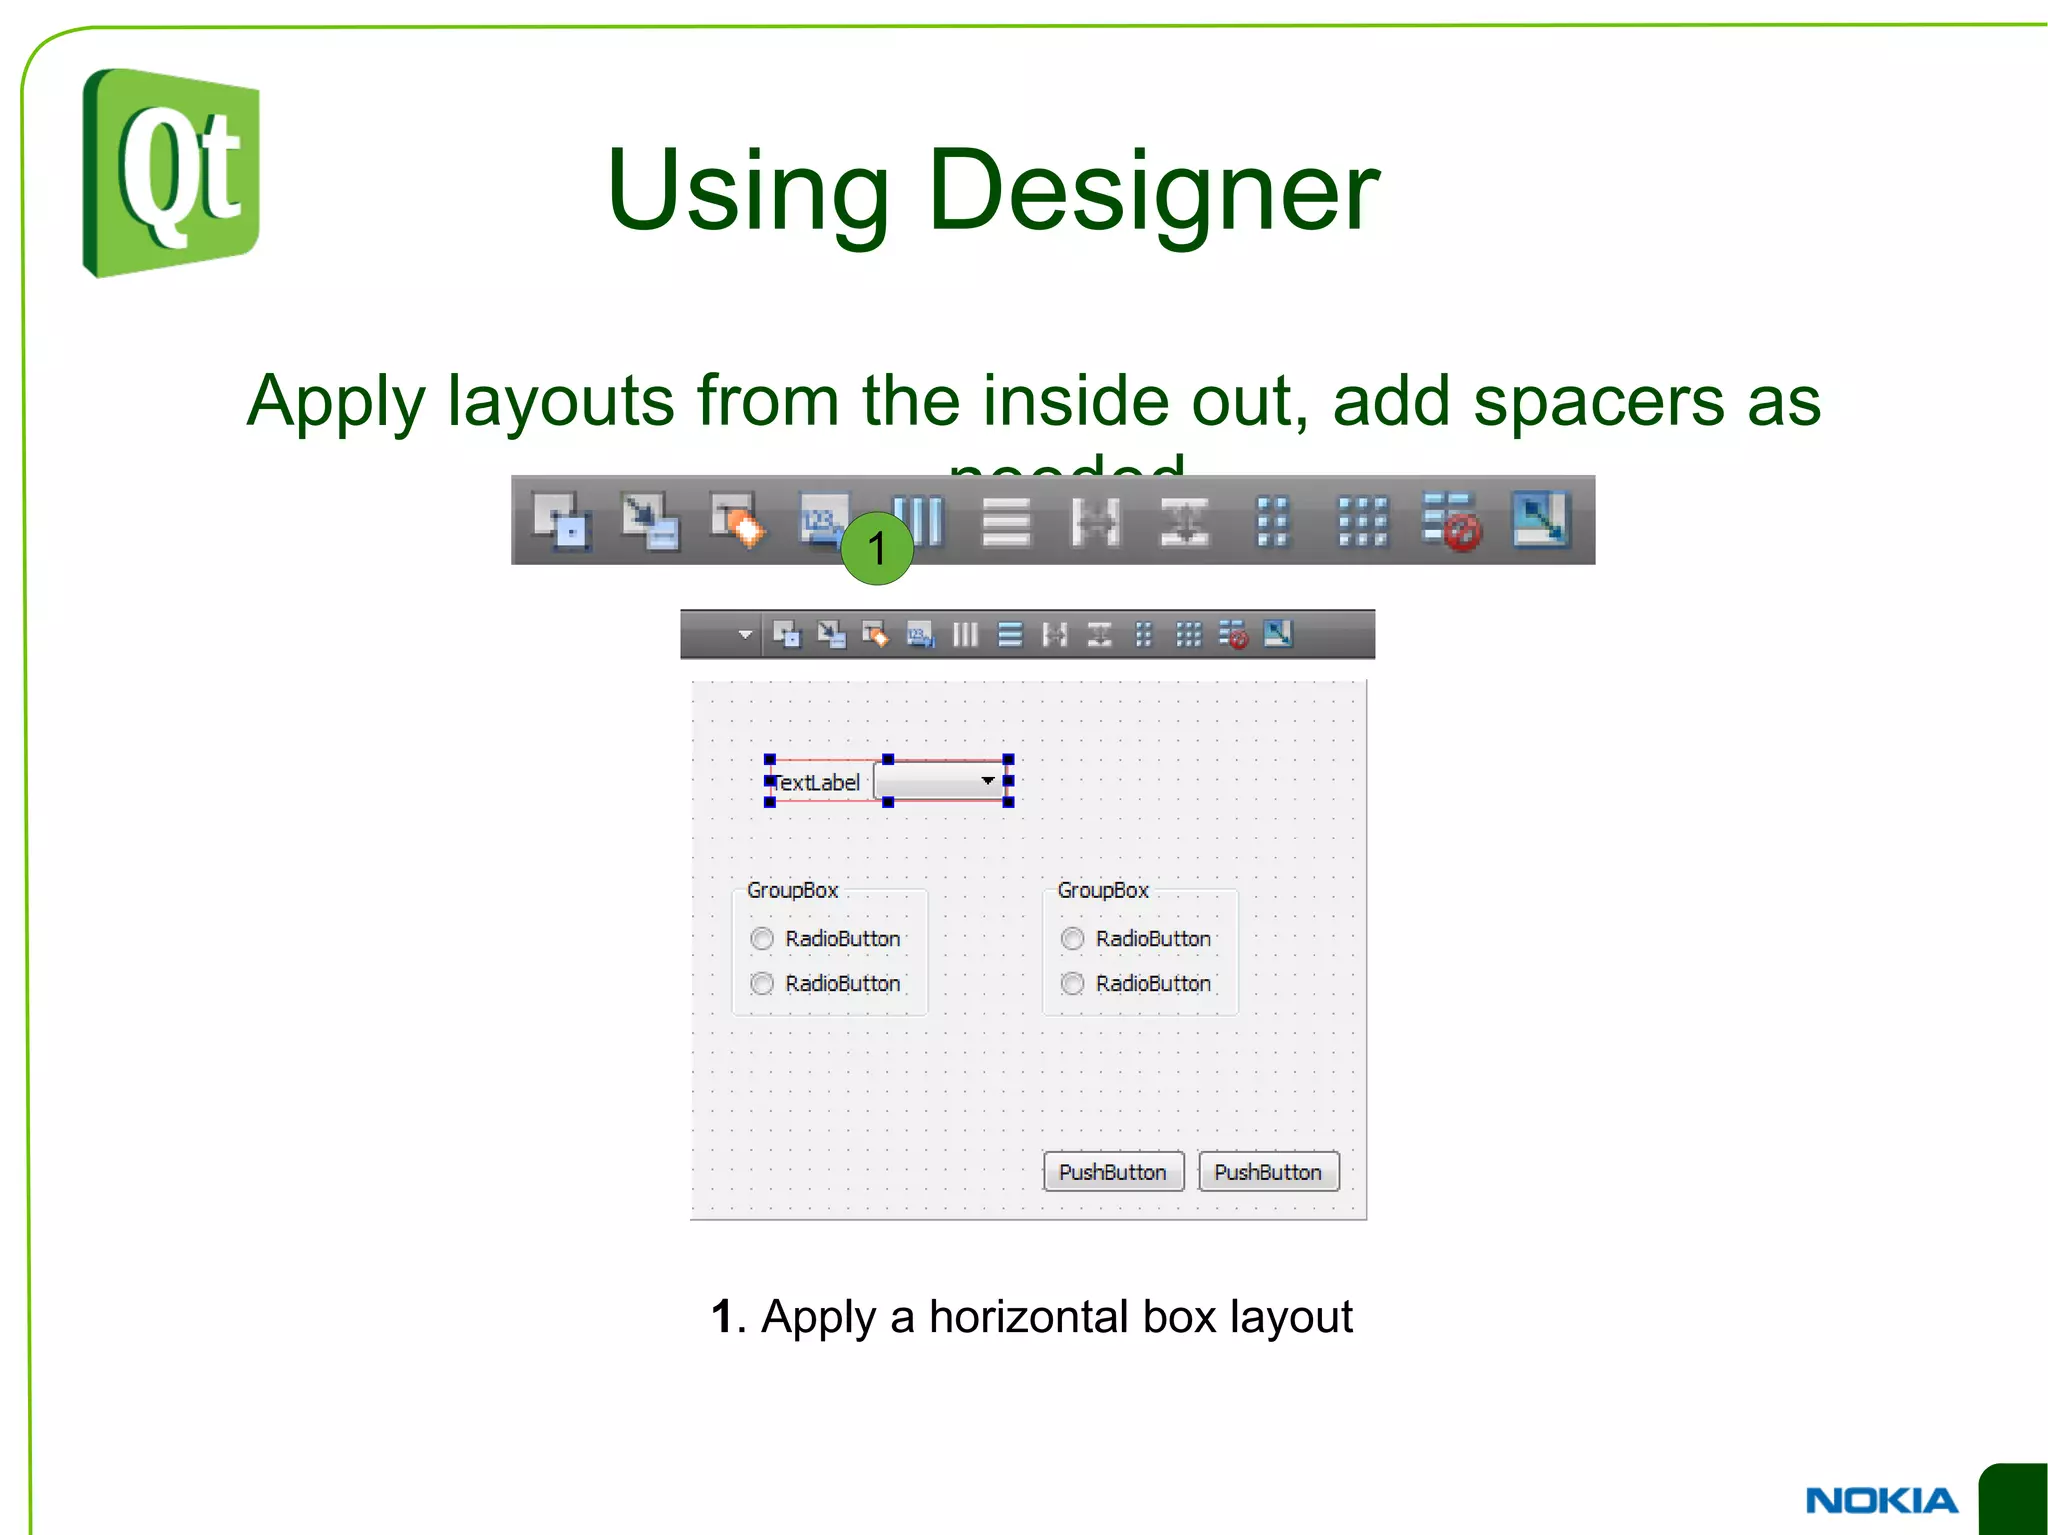Click Edit Signals/Slots icon in large toolbar
The width and height of the screenshot is (2048, 1535).
click(x=649, y=521)
